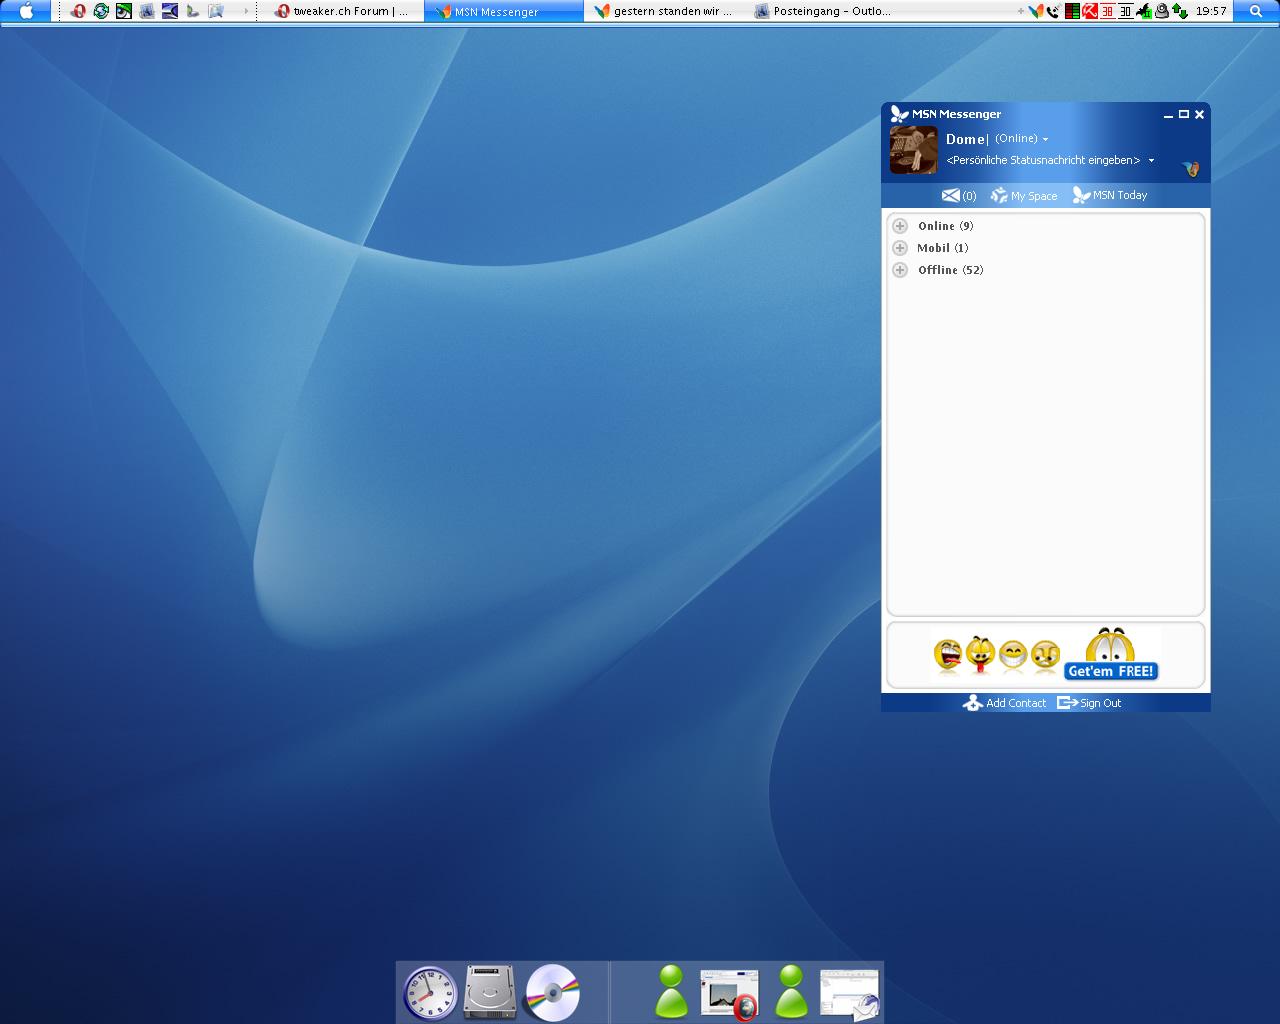Open the hard drive icon in dock
The height and width of the screenshot is (1024, 1280).
point(490,993)
